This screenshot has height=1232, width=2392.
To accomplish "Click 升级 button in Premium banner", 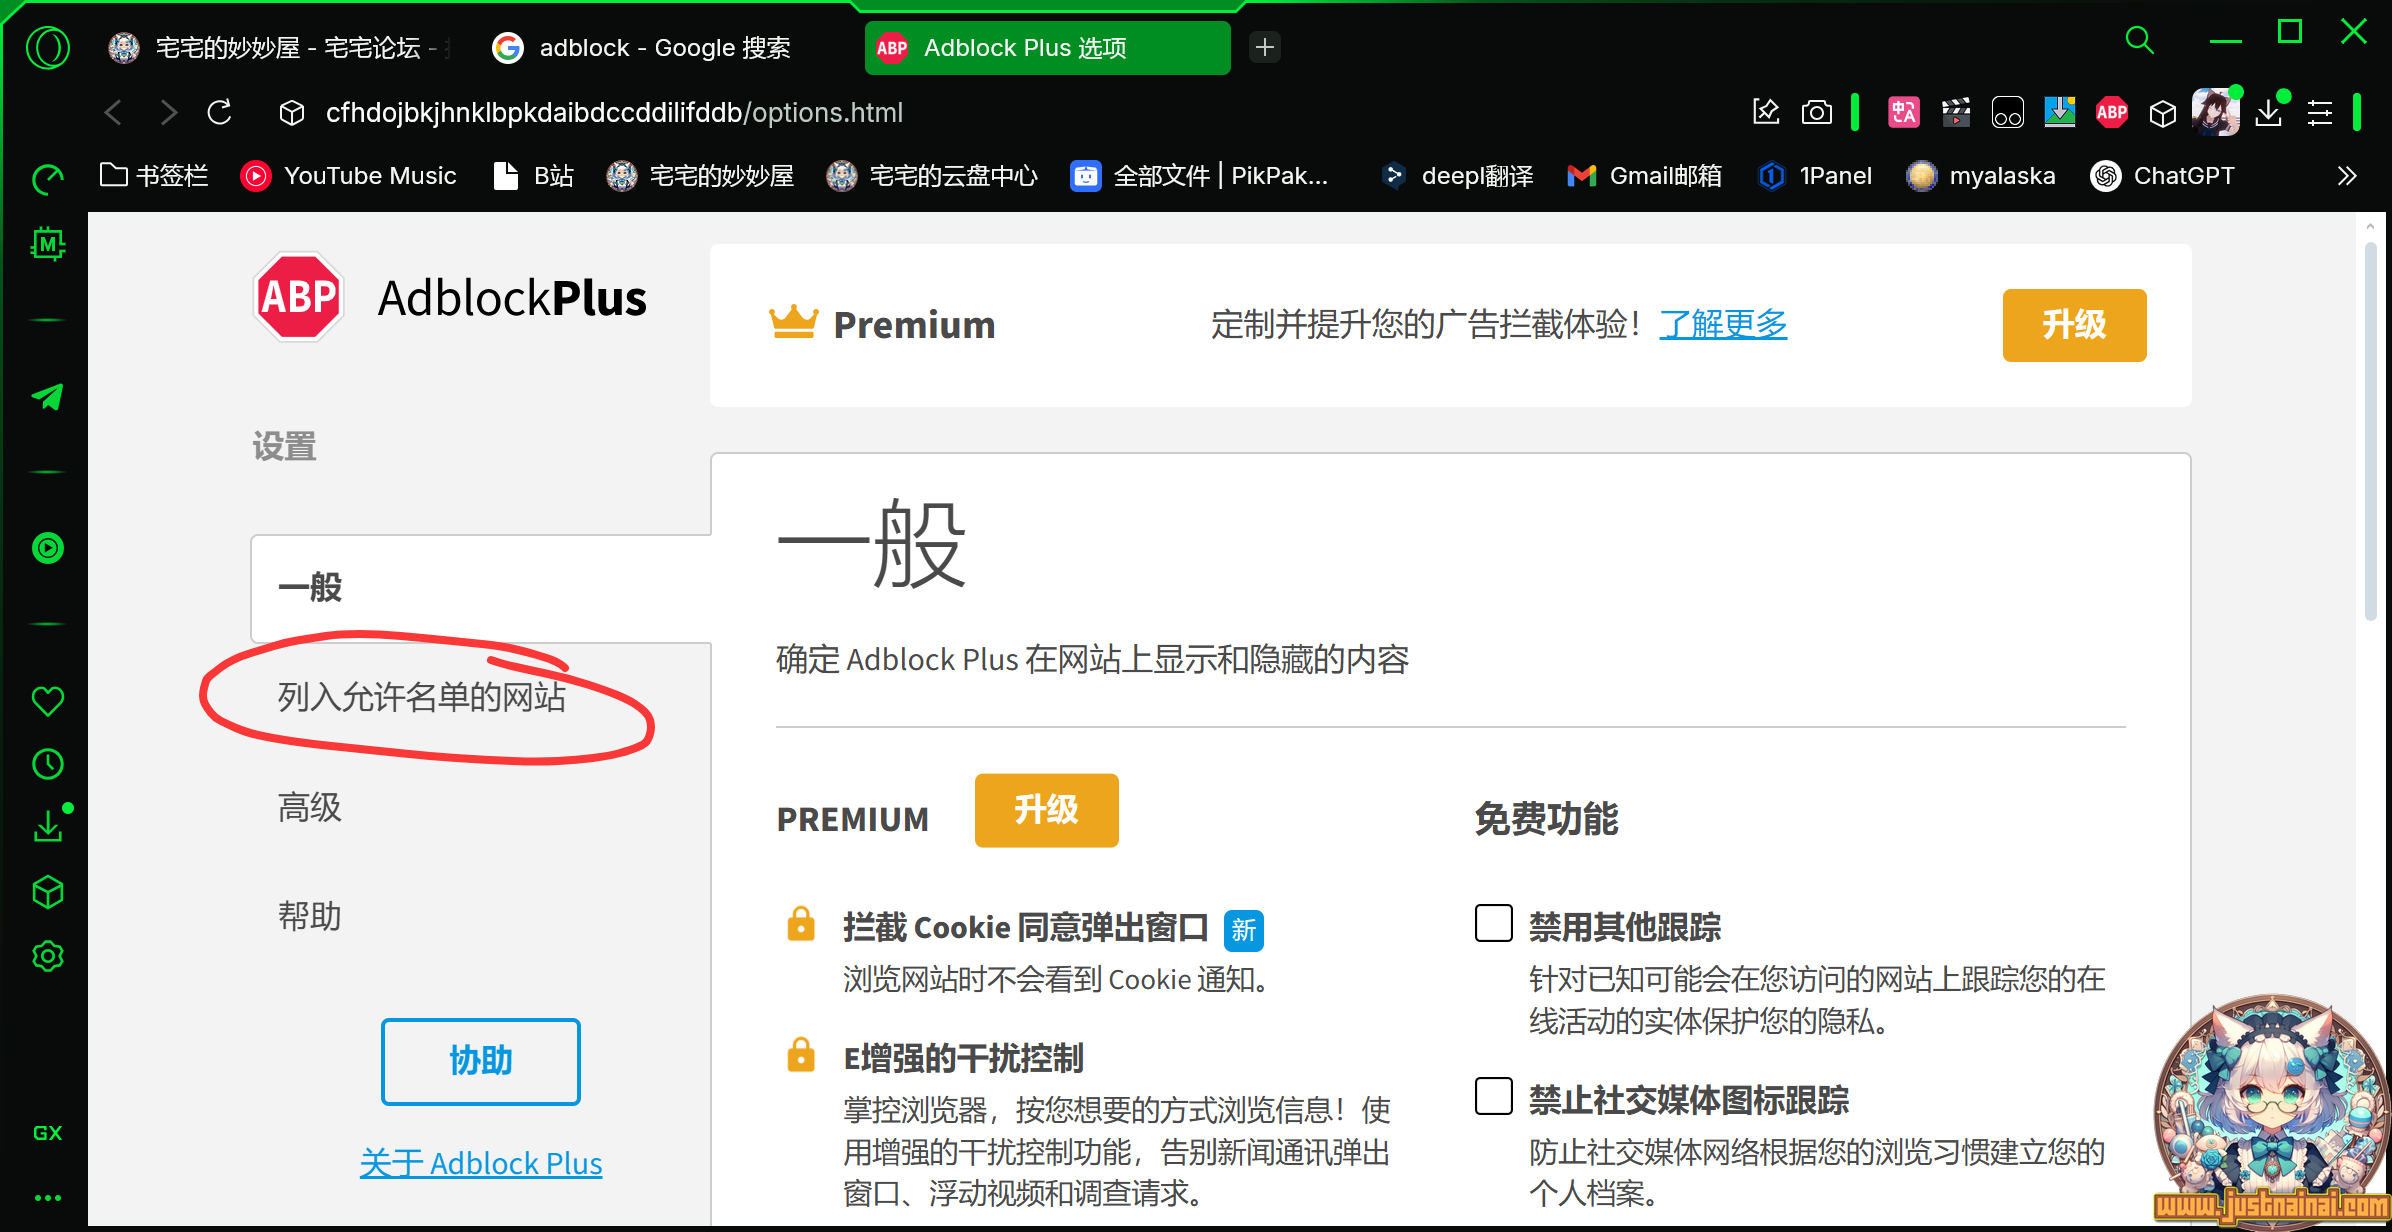I will [x=2074, y=325].
